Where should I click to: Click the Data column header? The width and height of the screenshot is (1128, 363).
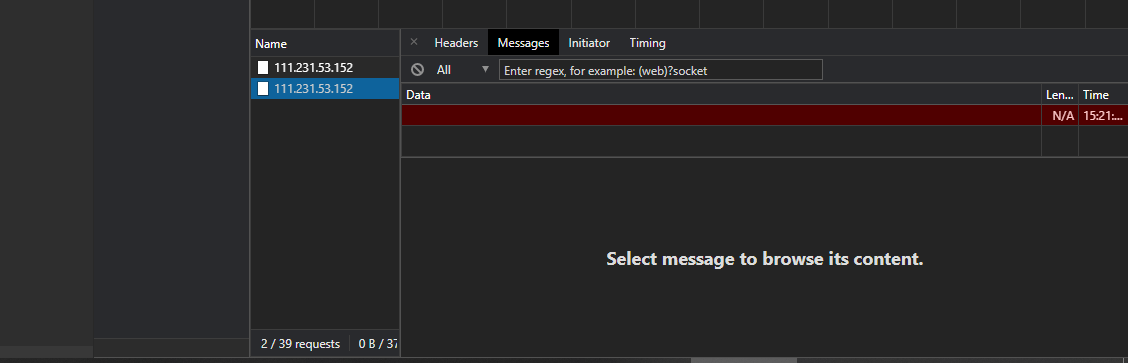(721, 94)
